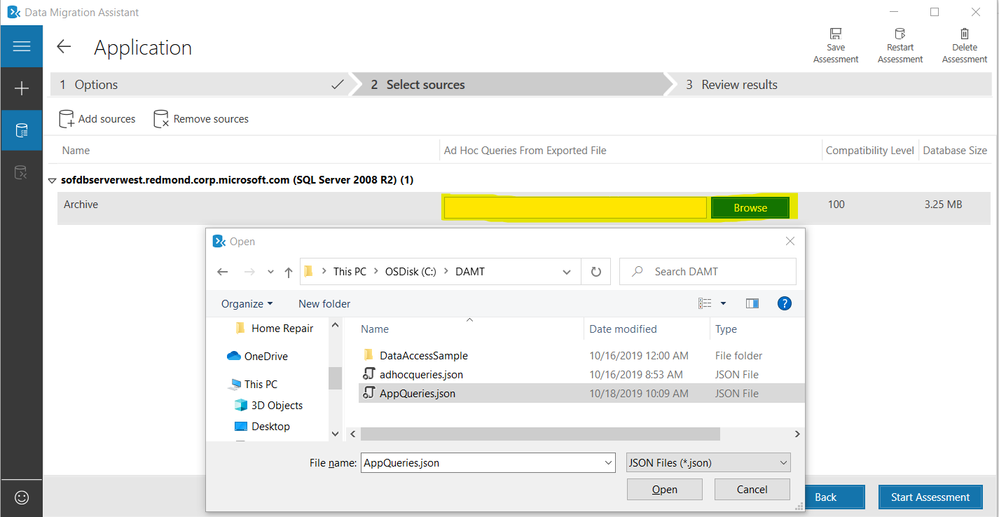Click DAMT in address breadcrumb
Image resolution: width=999 pixels, height=517 pixels.
tap(470, 272)
